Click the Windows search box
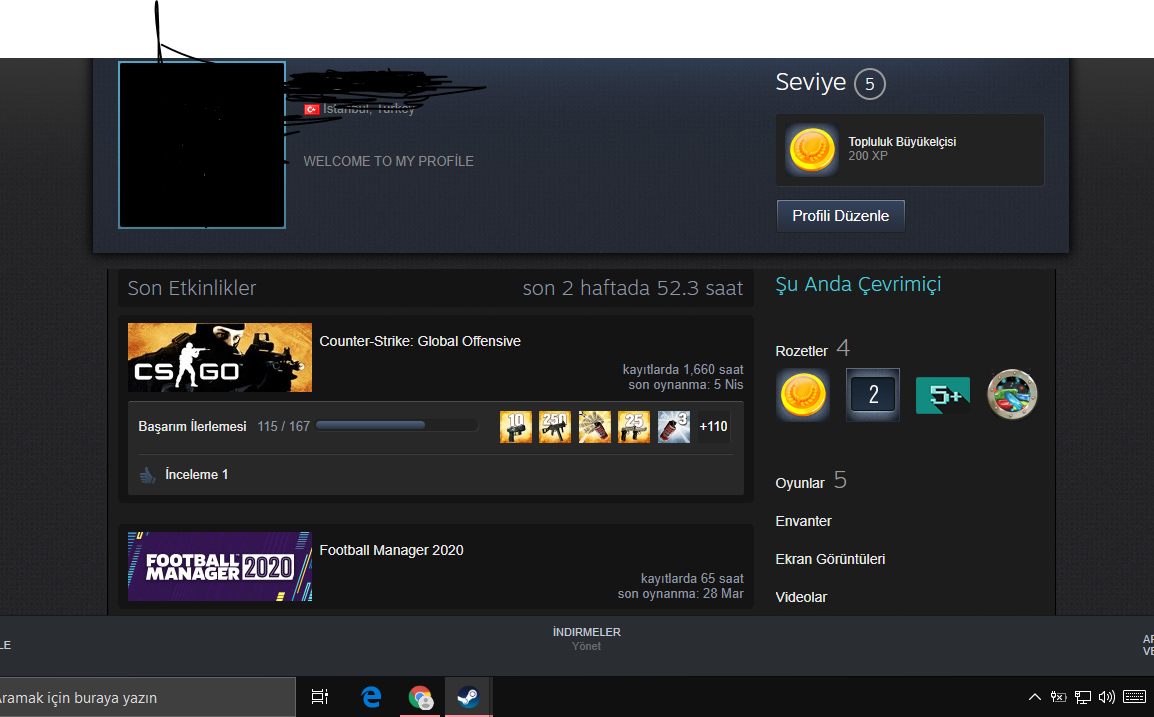 point(147,697)
